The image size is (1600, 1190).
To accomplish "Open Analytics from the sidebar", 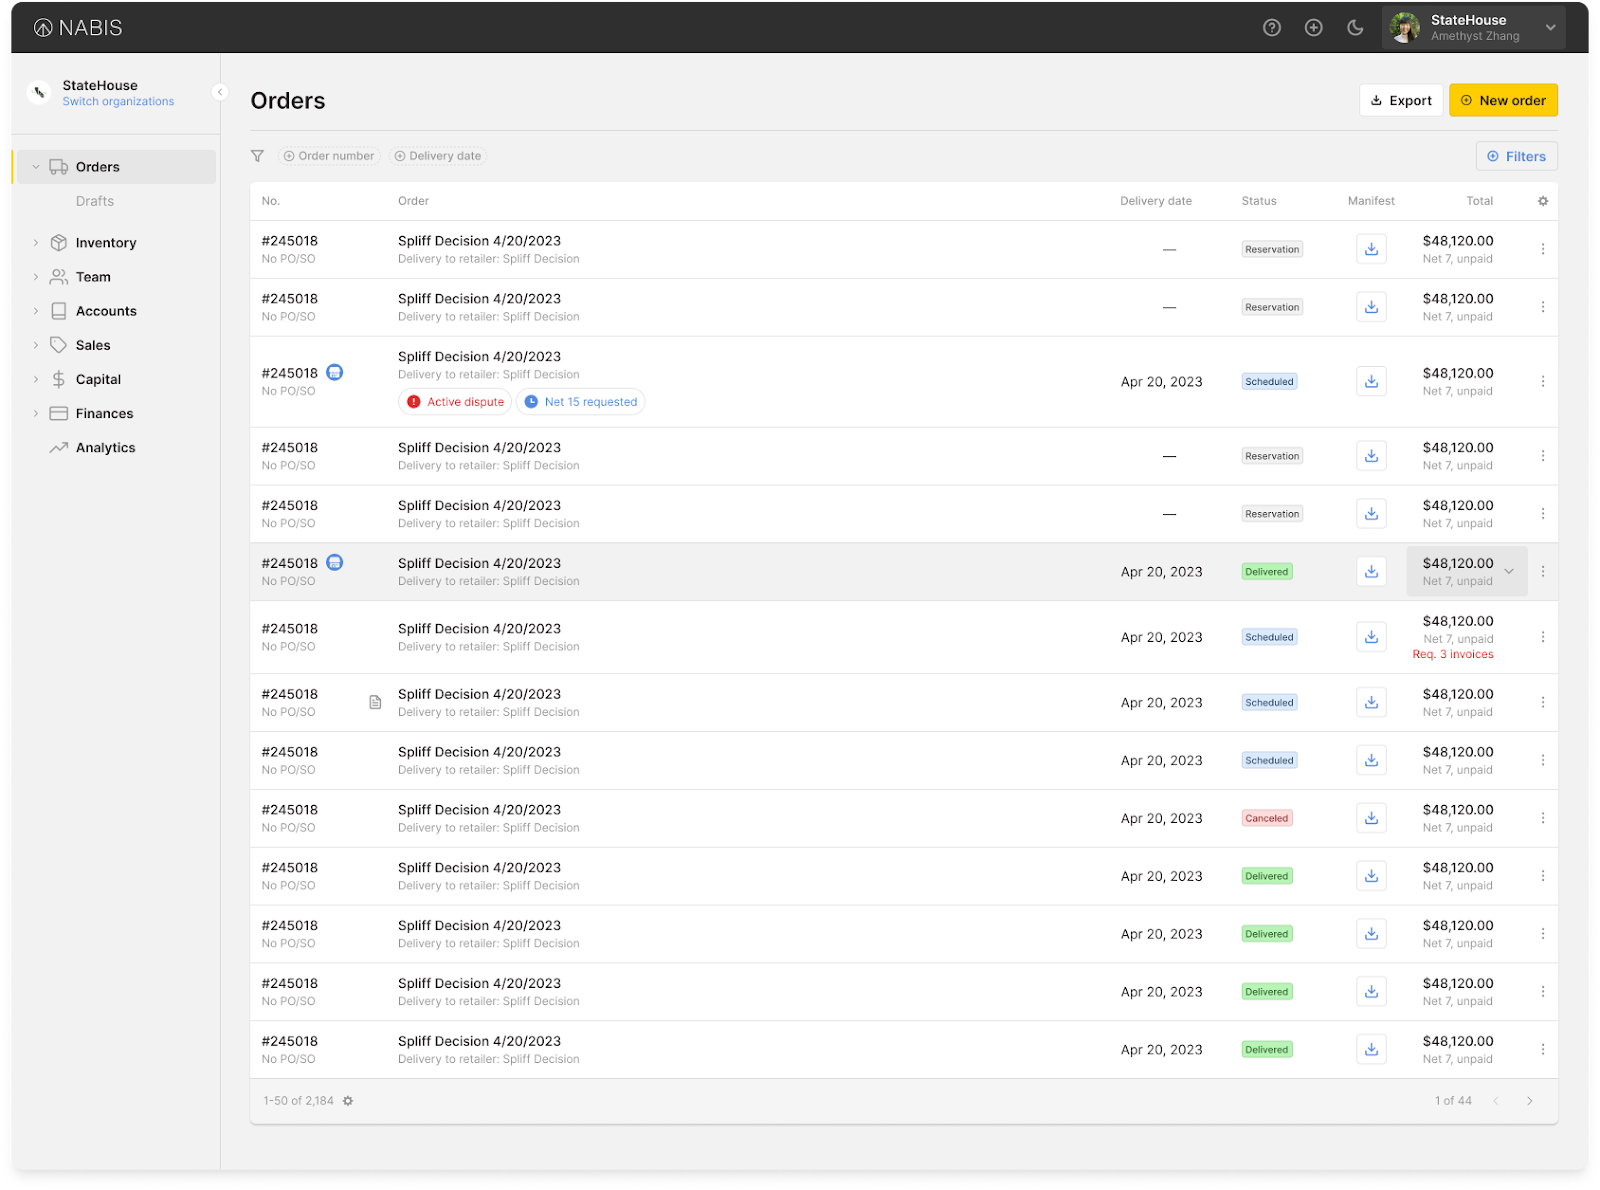I will click(105, 448).
